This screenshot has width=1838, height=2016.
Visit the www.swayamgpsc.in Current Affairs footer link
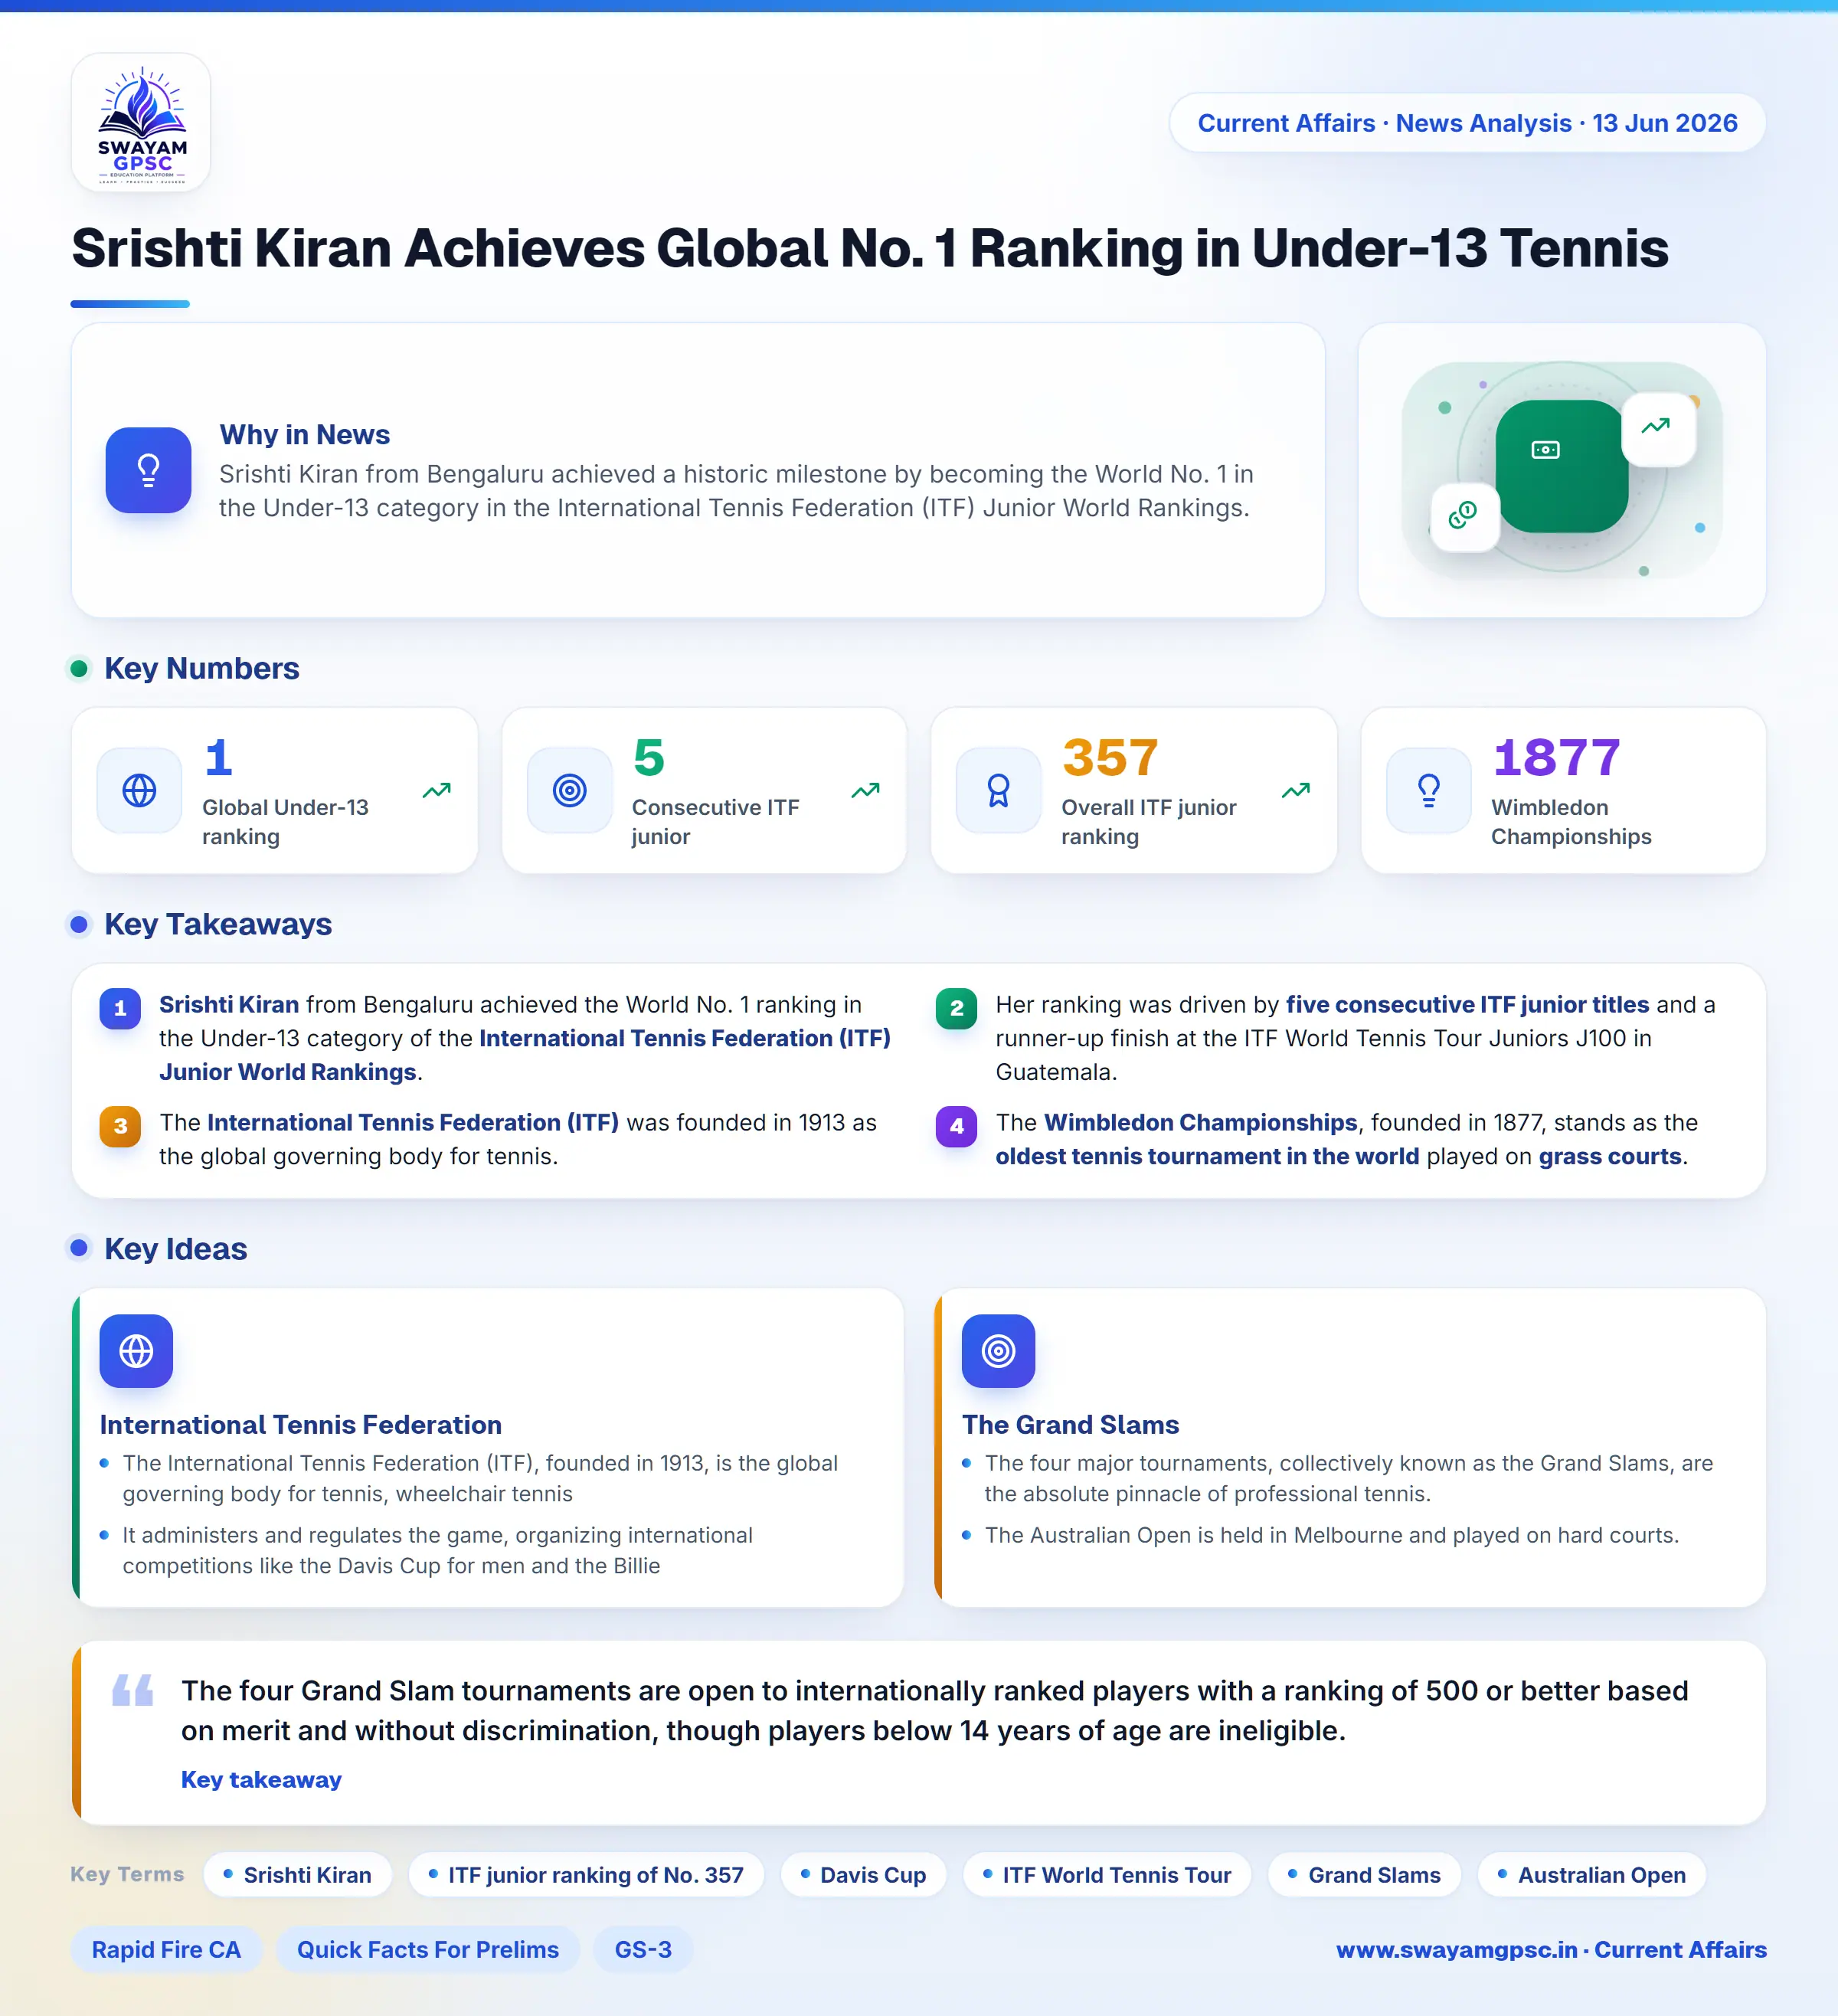[1551, 1950]
